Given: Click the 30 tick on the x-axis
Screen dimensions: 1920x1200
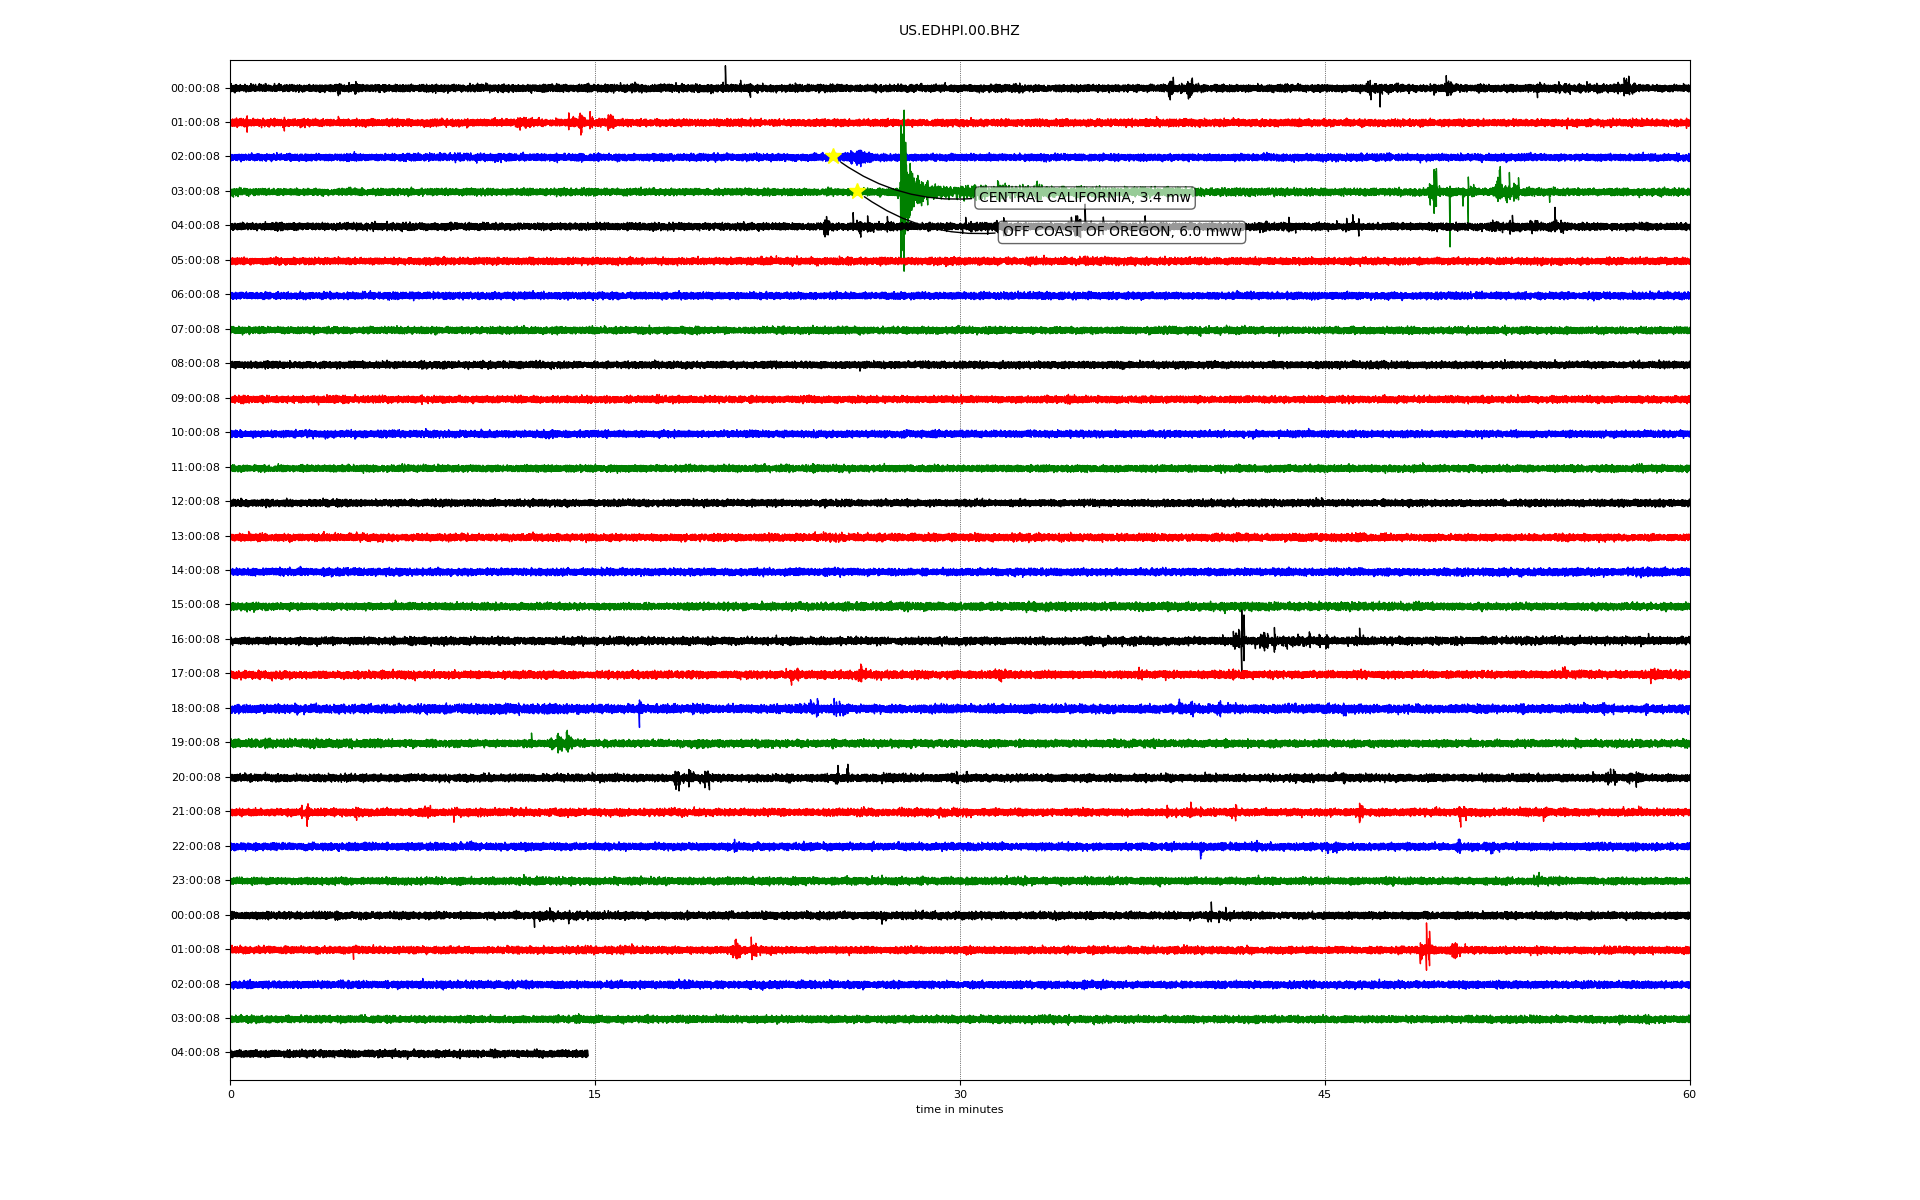Looking at the screenshot, I should pyautogui.click(x=960, y=1094).
